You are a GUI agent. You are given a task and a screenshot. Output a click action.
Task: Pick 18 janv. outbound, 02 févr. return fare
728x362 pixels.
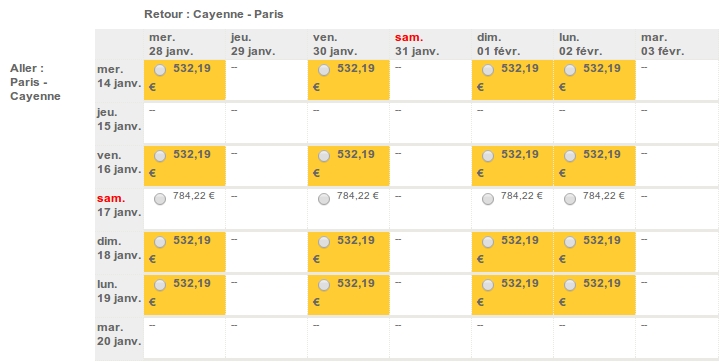click(570, 242)
